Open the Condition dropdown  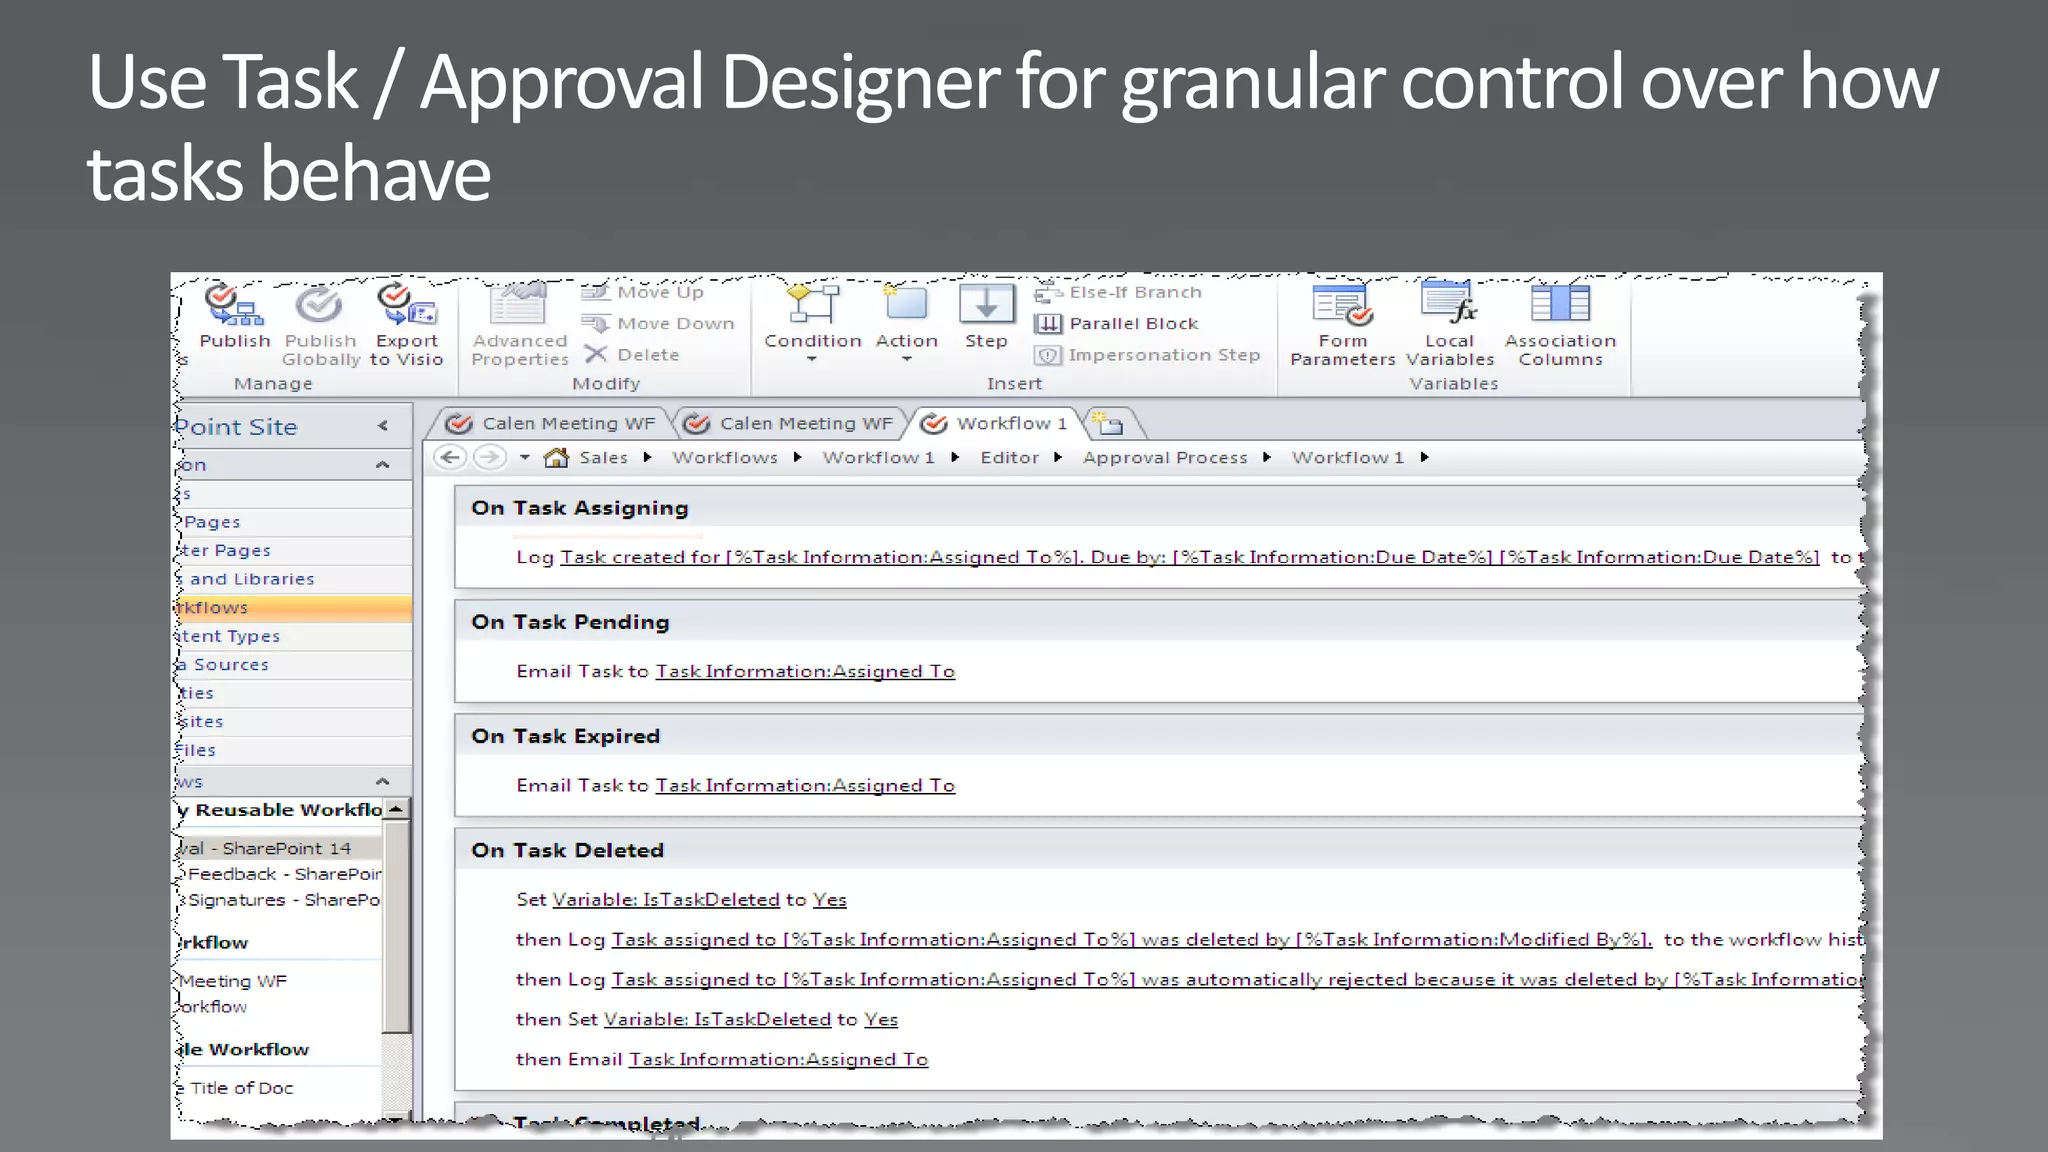click(812, 359)
